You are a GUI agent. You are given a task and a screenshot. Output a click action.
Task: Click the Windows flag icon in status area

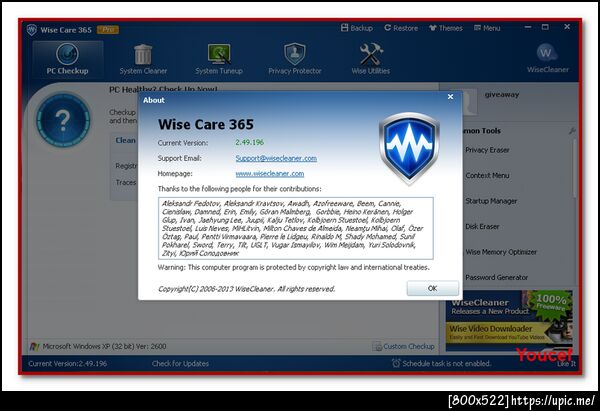tap(34, 347)
